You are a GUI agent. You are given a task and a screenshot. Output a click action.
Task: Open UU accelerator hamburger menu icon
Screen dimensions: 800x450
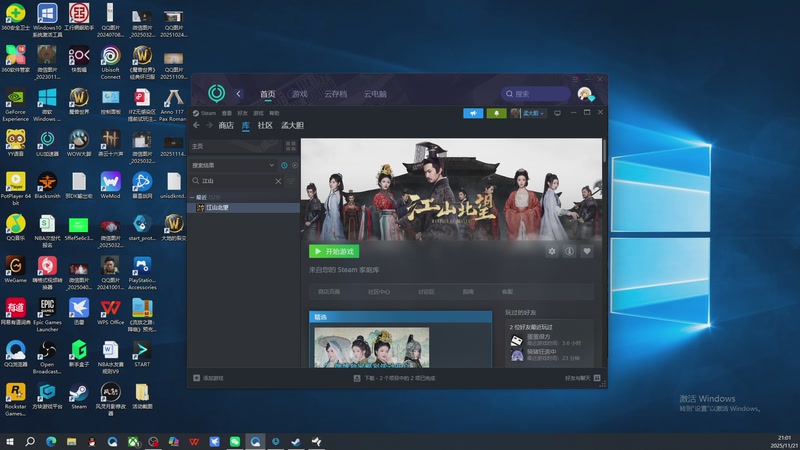(575, 79)
